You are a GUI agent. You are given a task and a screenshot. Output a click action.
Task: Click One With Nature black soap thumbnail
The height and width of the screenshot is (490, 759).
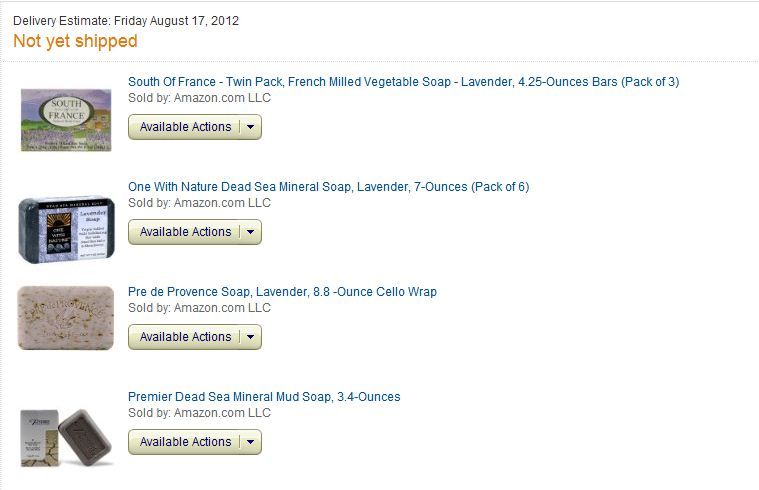66,229
